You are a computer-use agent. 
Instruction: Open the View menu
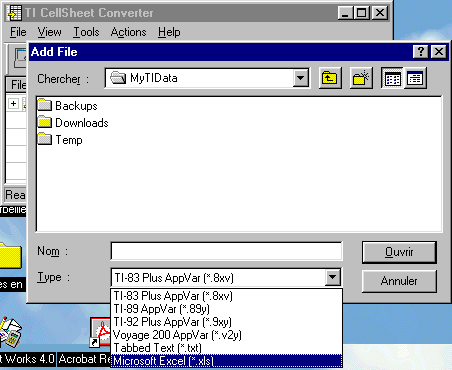pyautogui.click(x=49, y=32)
